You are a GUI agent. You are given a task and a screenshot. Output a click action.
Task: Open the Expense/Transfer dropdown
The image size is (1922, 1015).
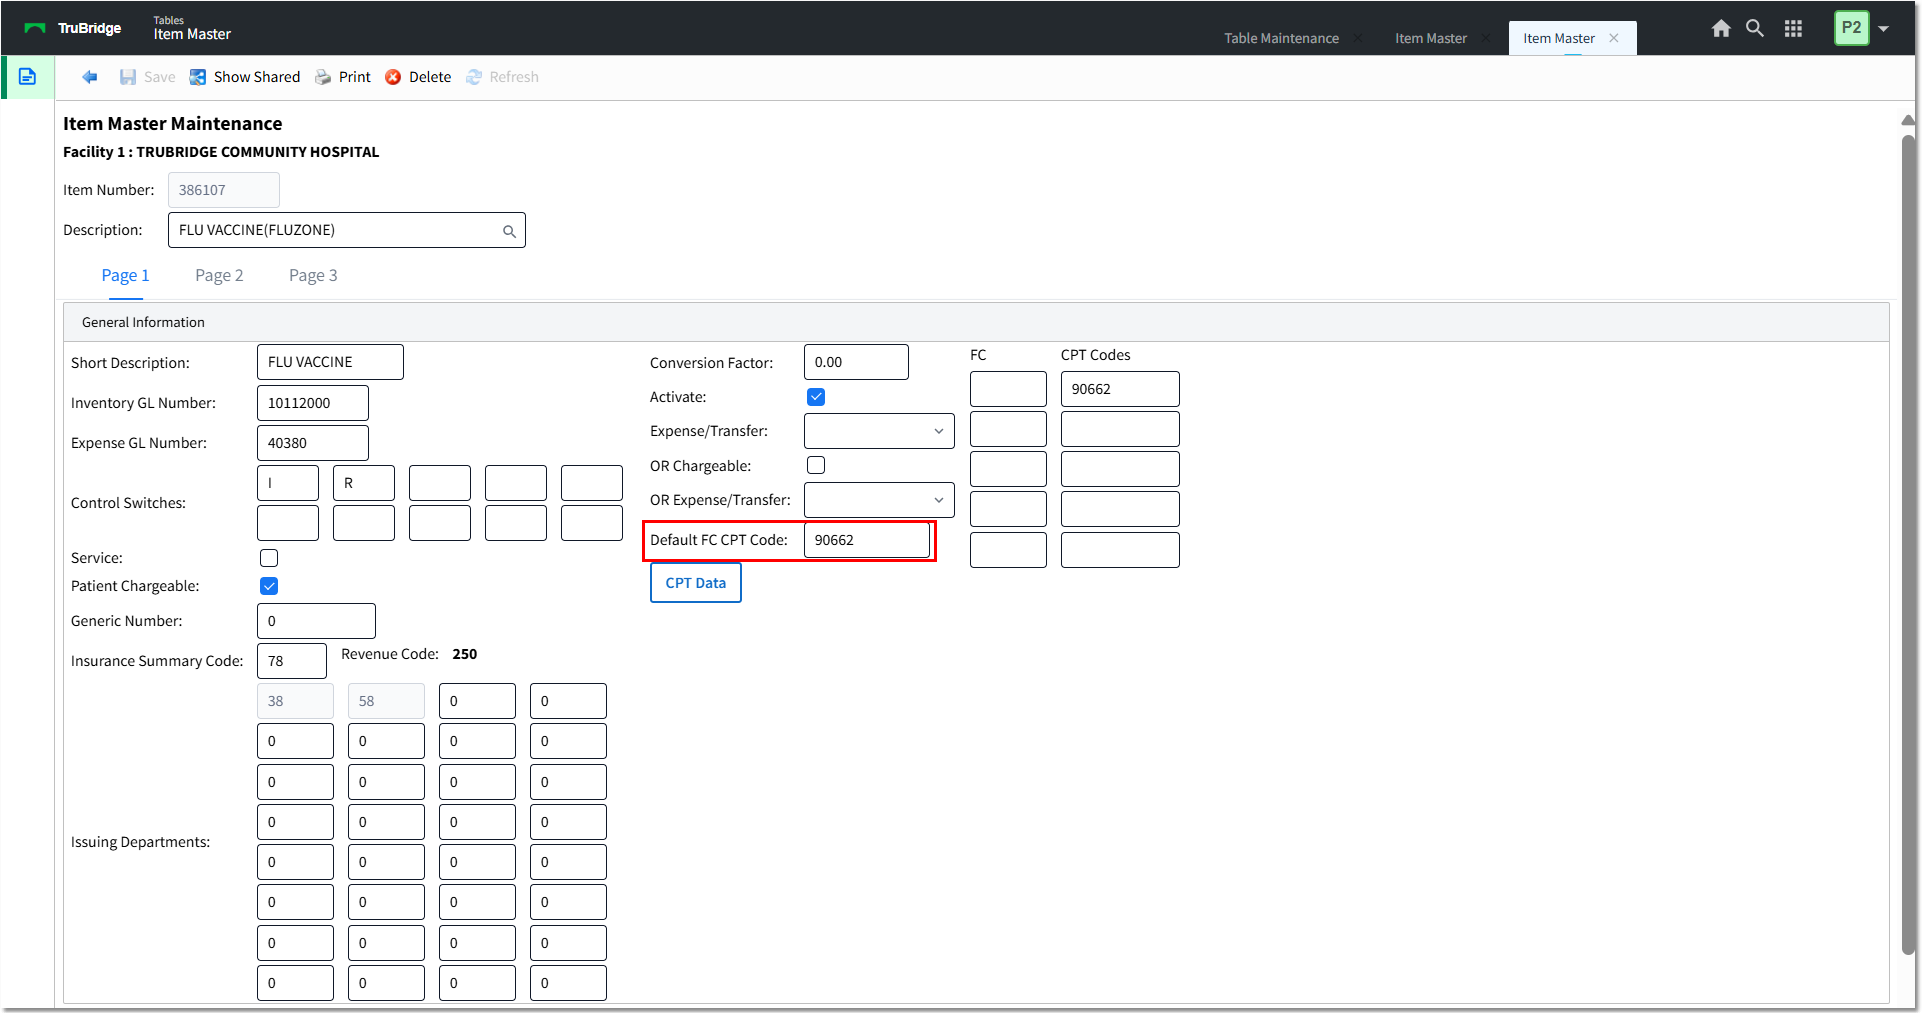(x=879, y=431)
